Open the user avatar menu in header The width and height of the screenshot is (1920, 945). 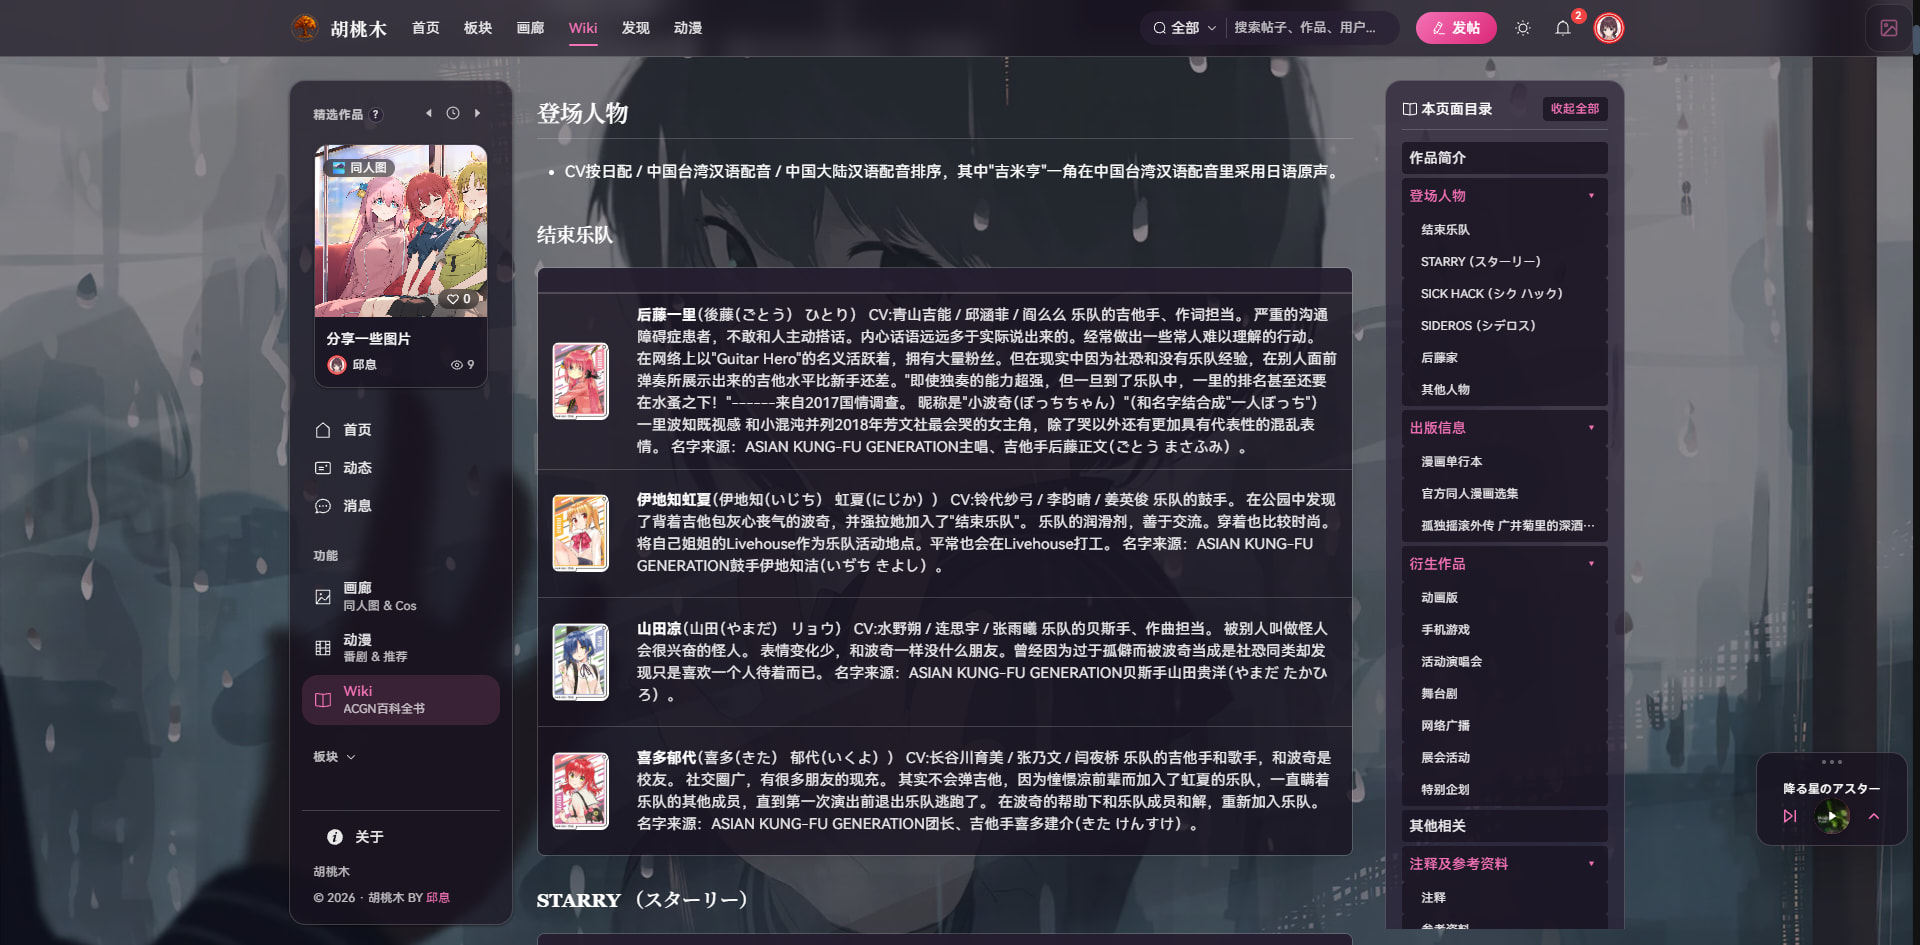coord(1608,28)
